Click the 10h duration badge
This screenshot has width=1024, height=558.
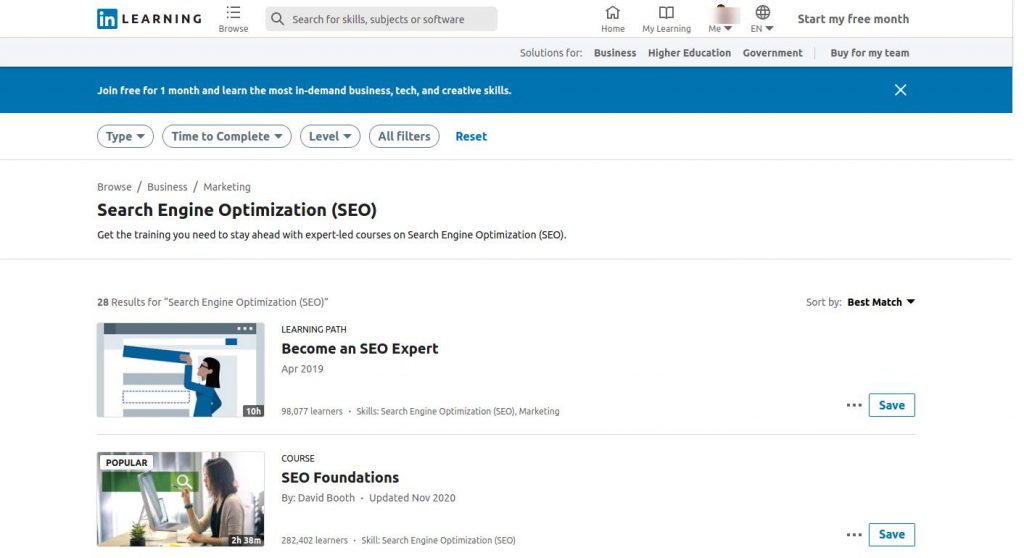(x=253, y=411)
